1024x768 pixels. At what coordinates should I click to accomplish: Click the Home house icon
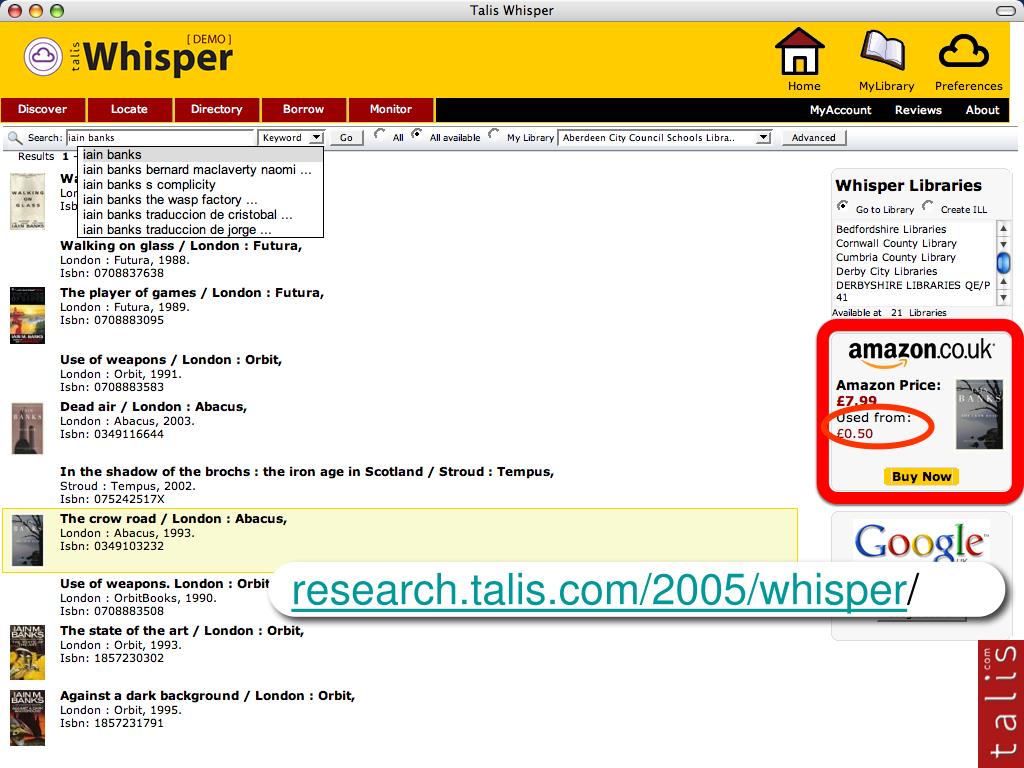(799, 51)
